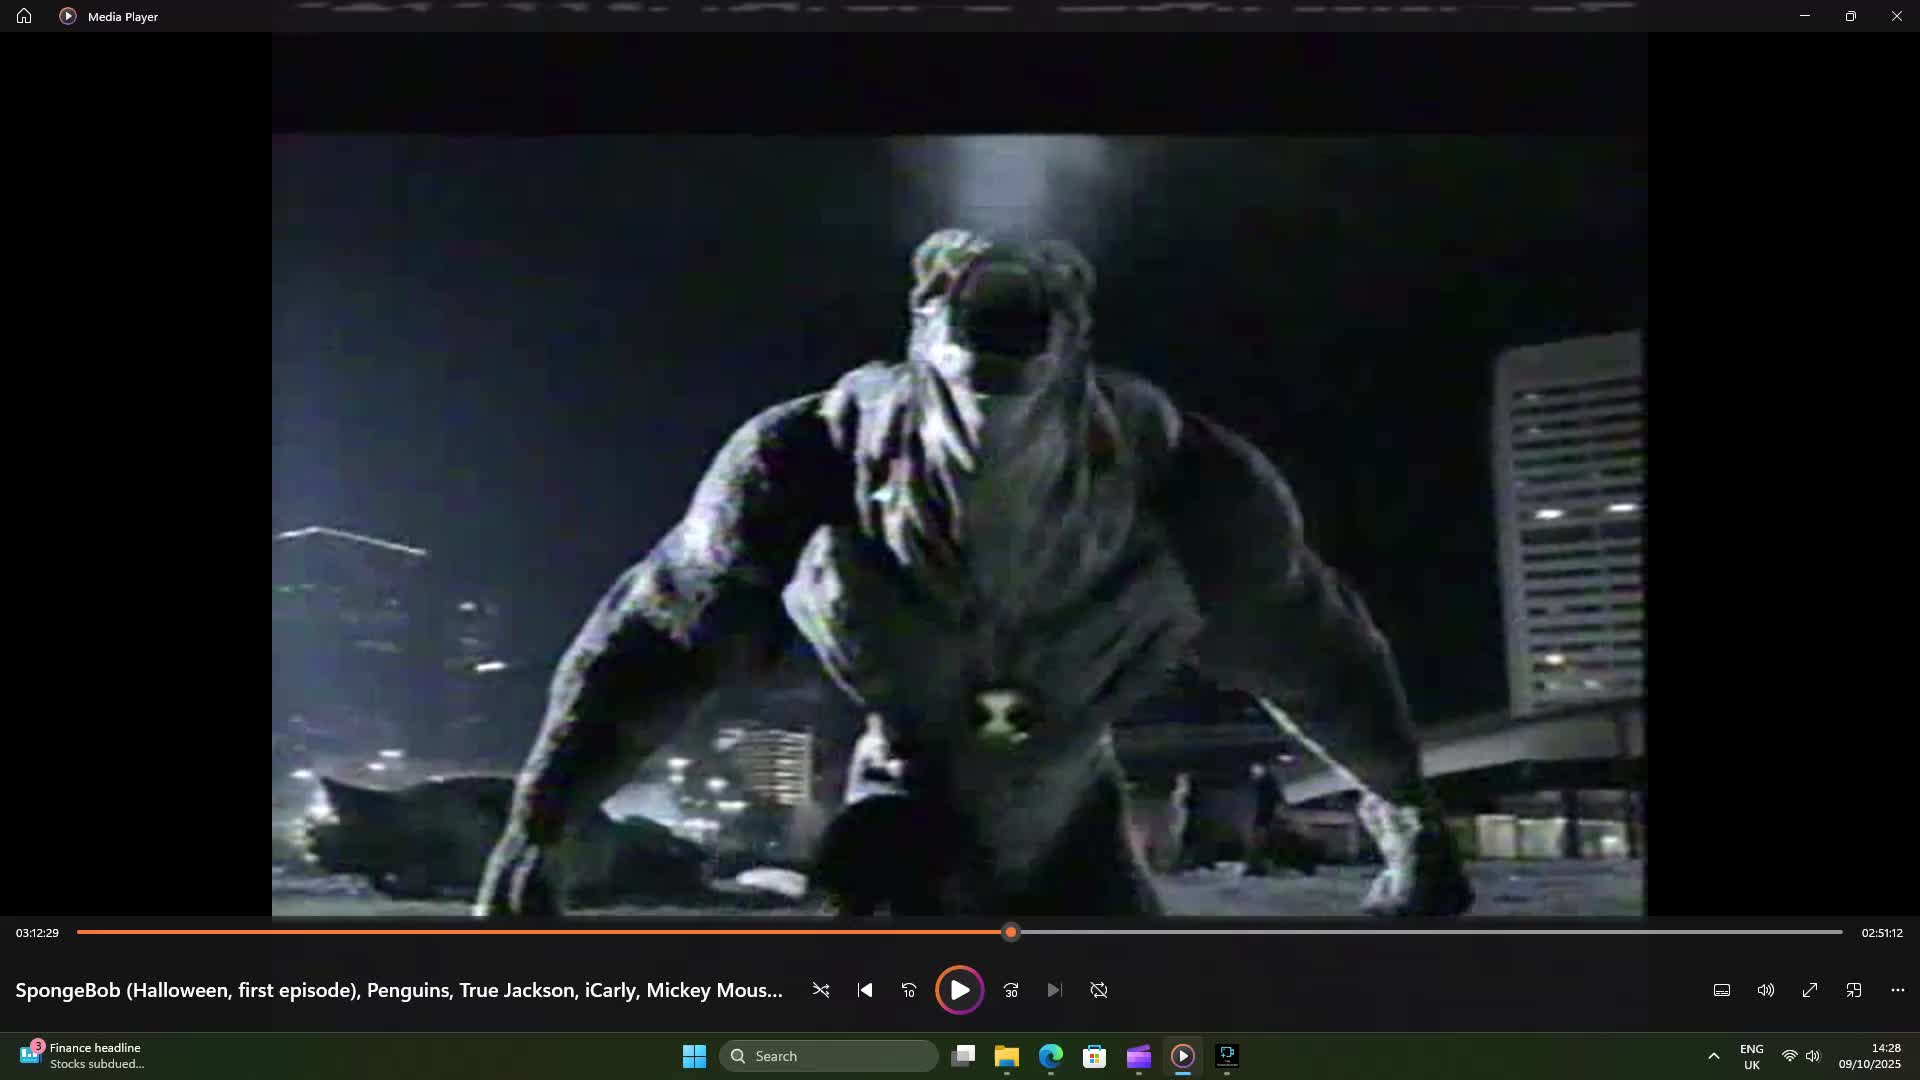
Task: Click the SpongeBob video title text
Action: click(399, 990)
